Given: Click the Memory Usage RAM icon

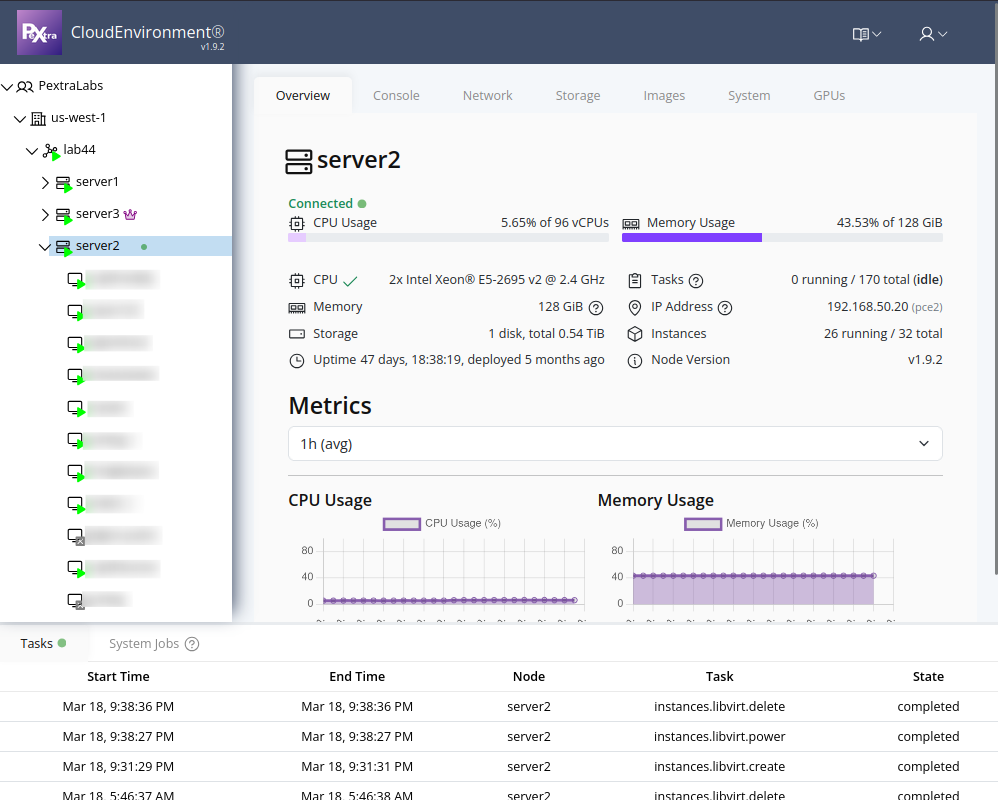Looking at the screenshot, I should [631, 224].
